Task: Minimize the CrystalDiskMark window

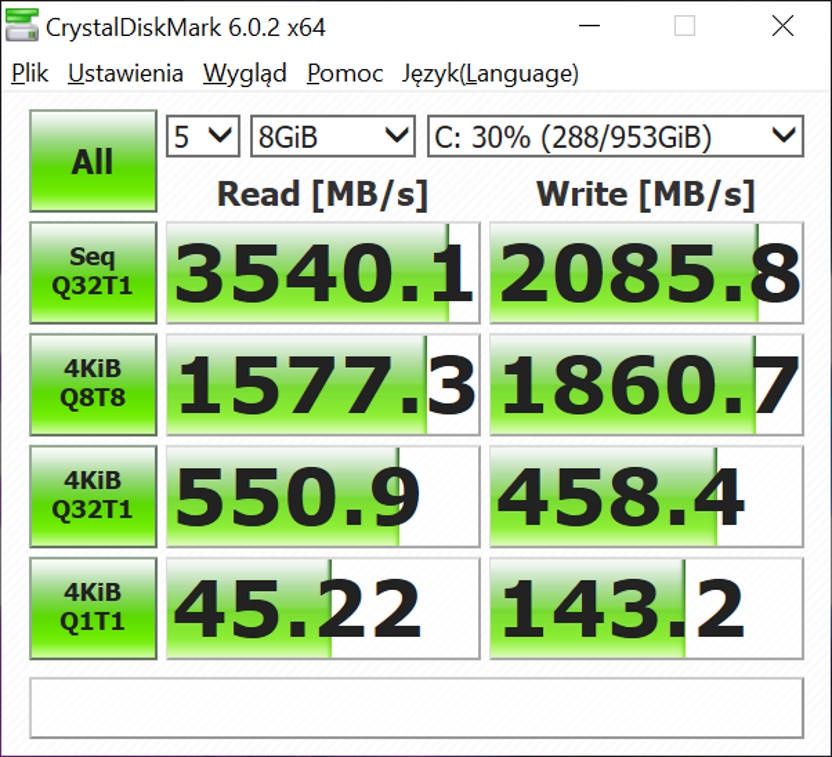Action: 589,25
